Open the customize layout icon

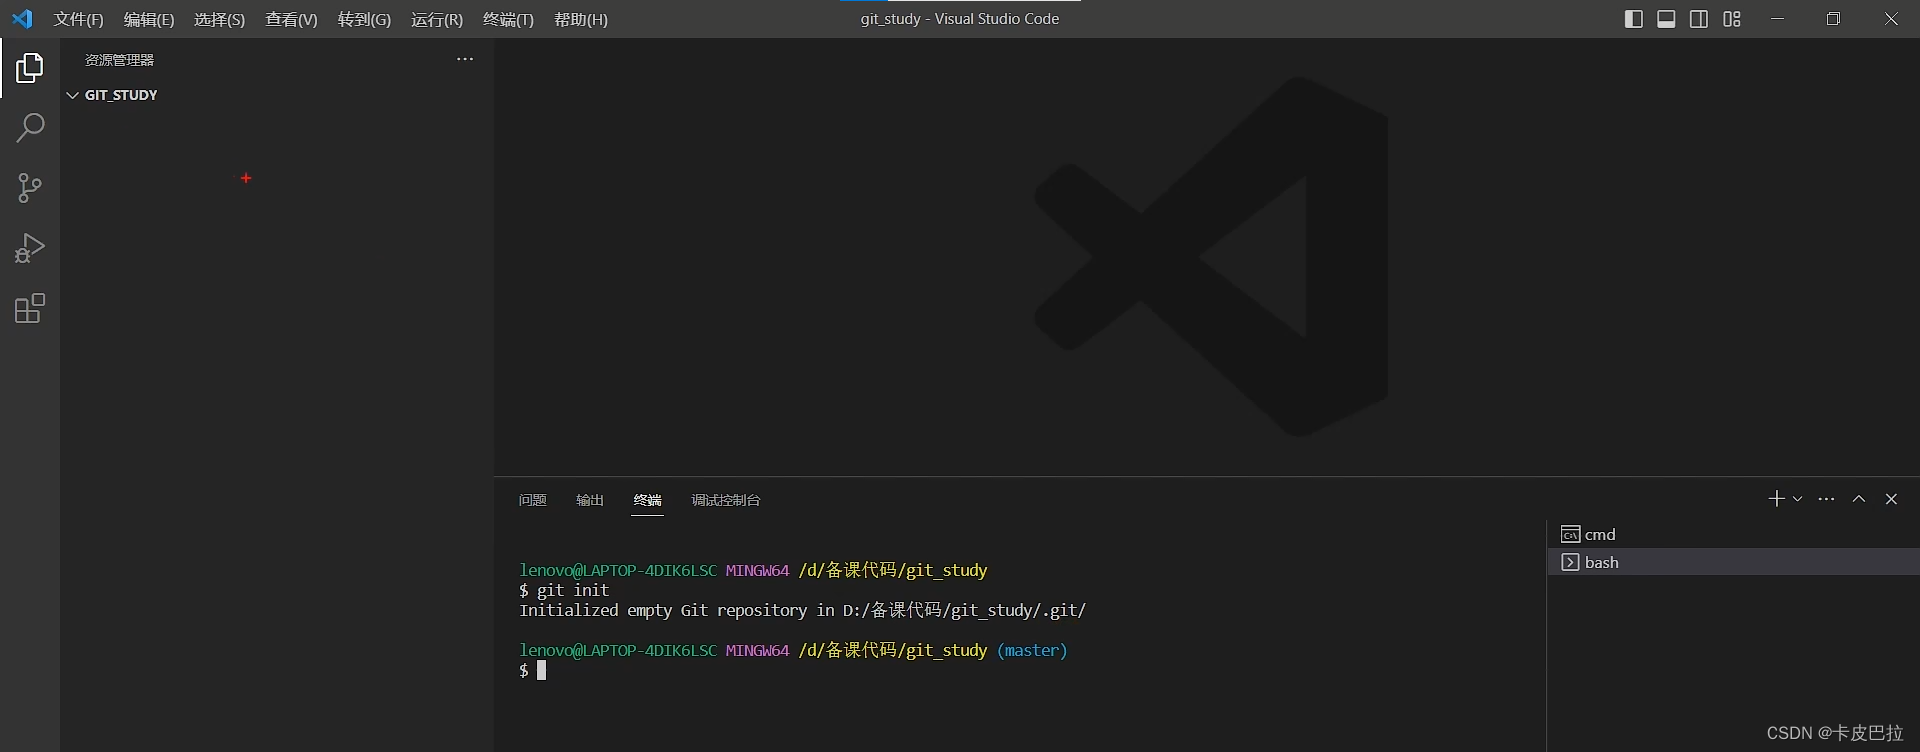(1732, 19)
